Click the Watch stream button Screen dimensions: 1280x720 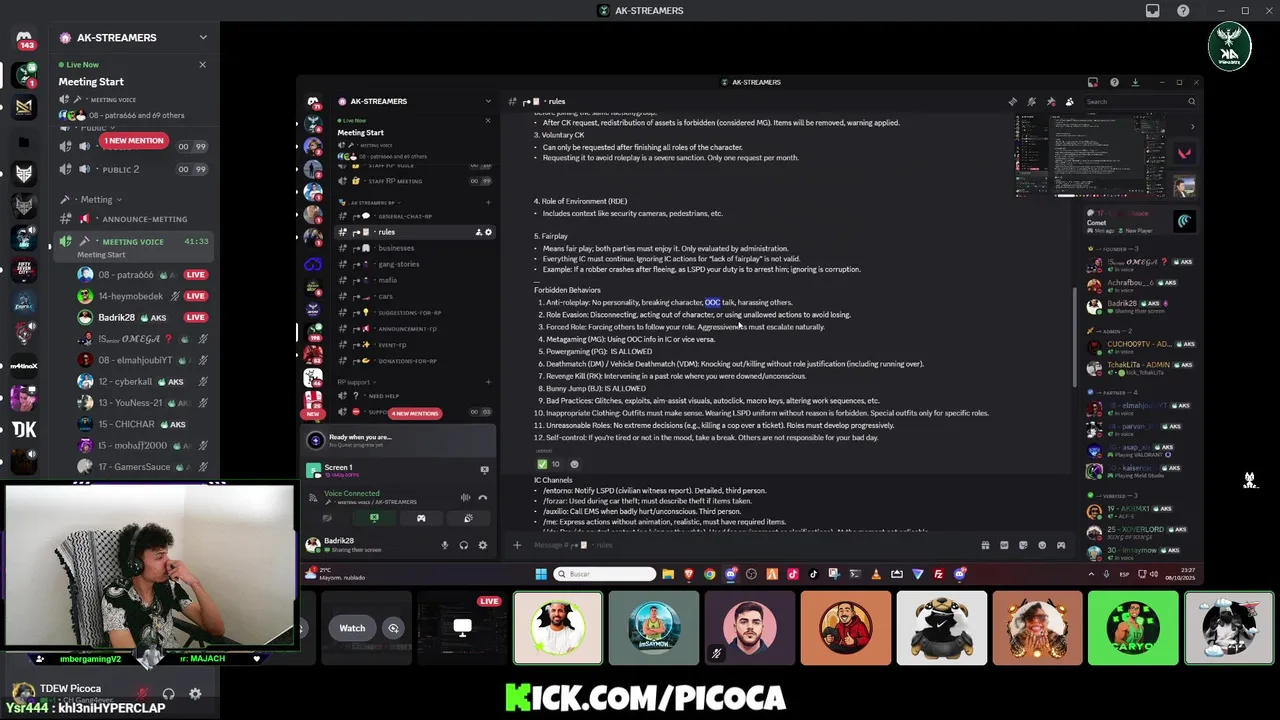(352, 628)
